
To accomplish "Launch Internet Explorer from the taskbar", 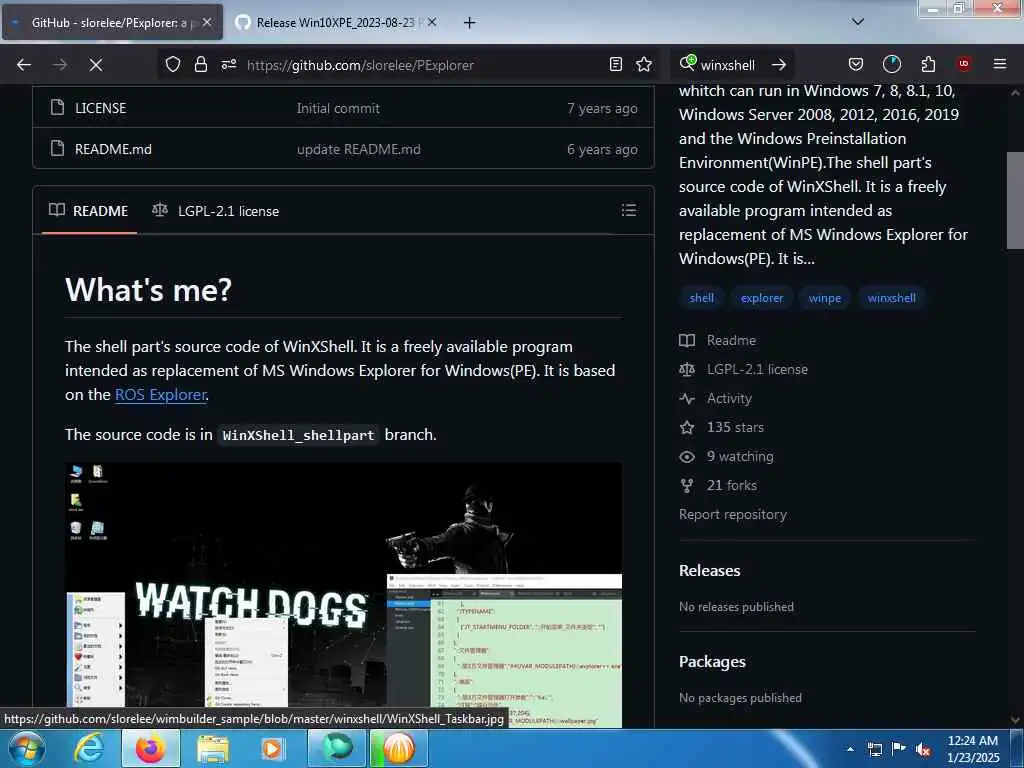I will (89, 748).
